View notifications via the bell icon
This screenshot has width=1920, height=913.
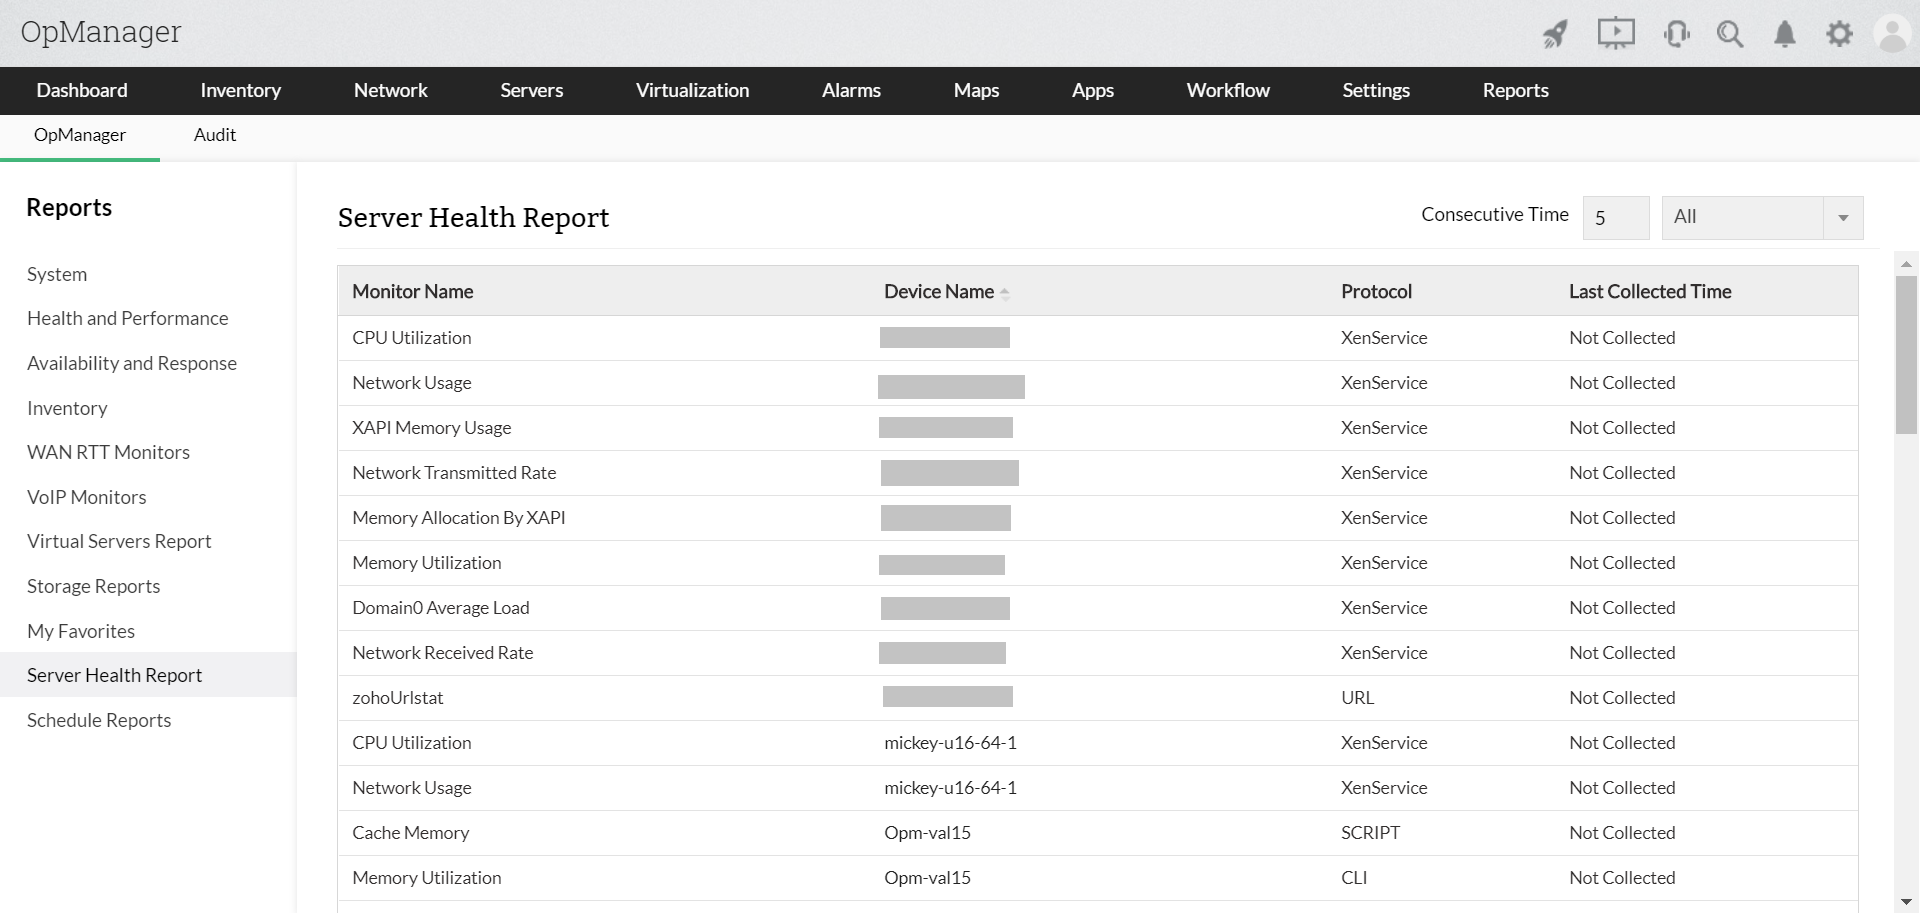point(1785,33)
